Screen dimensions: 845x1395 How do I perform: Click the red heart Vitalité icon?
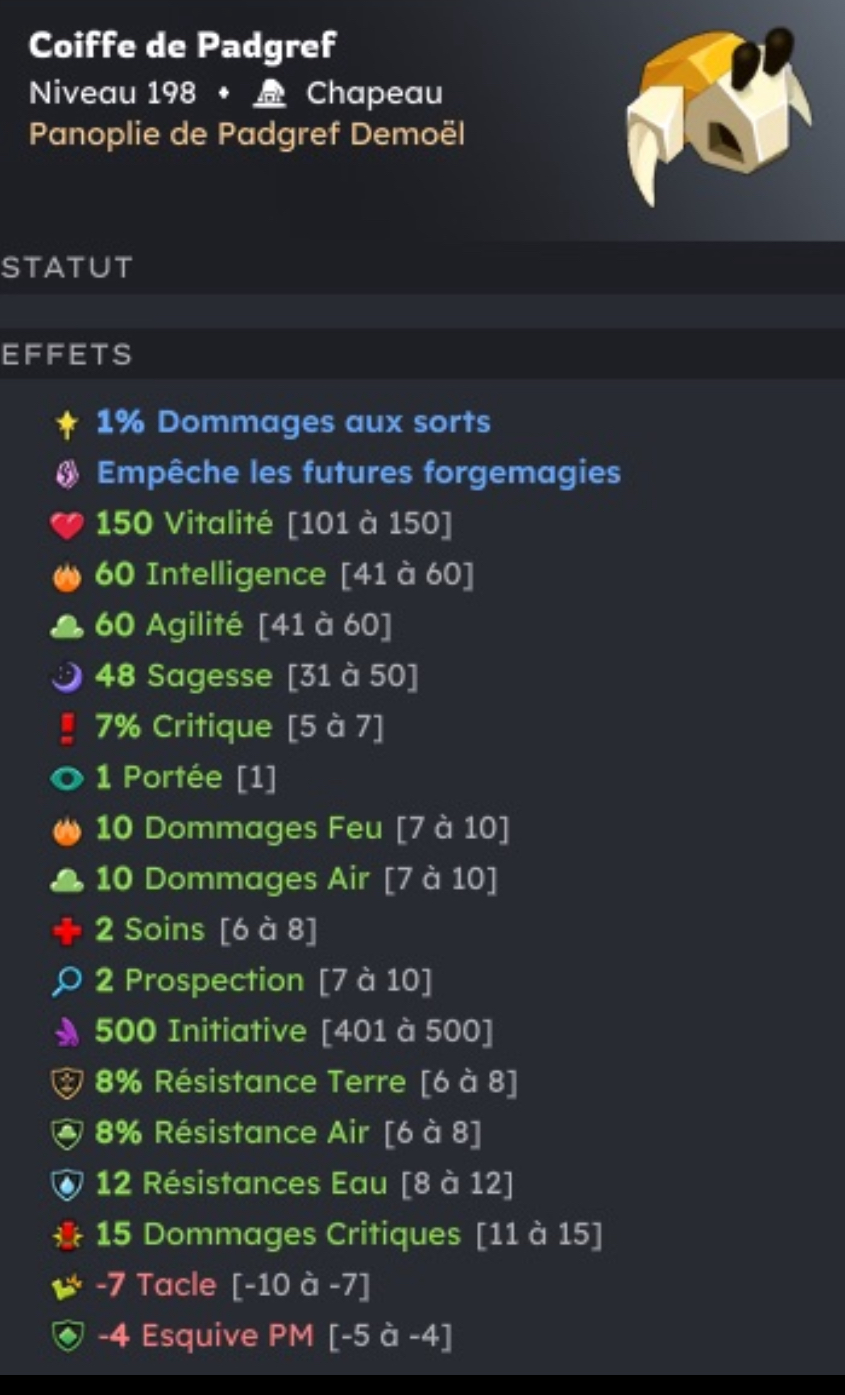pos(67,525)
